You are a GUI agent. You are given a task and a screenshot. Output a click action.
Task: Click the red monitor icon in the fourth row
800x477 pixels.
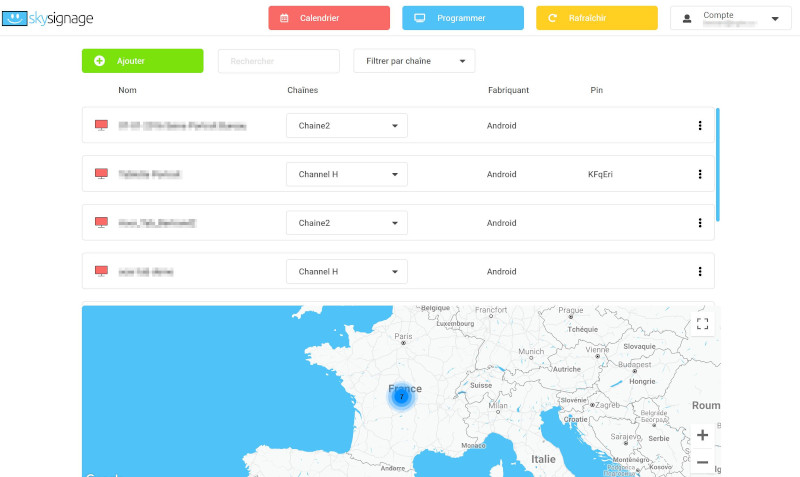[102, 271]
